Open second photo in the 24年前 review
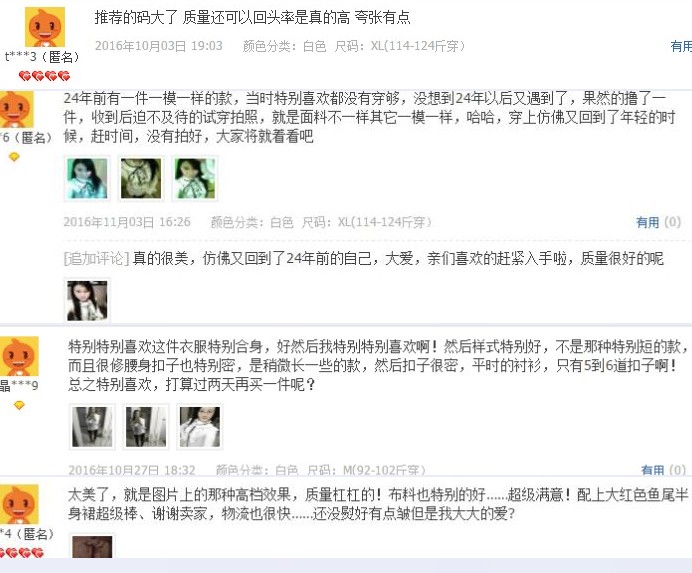Screen dimensions: 692x573 pos(141,178)
